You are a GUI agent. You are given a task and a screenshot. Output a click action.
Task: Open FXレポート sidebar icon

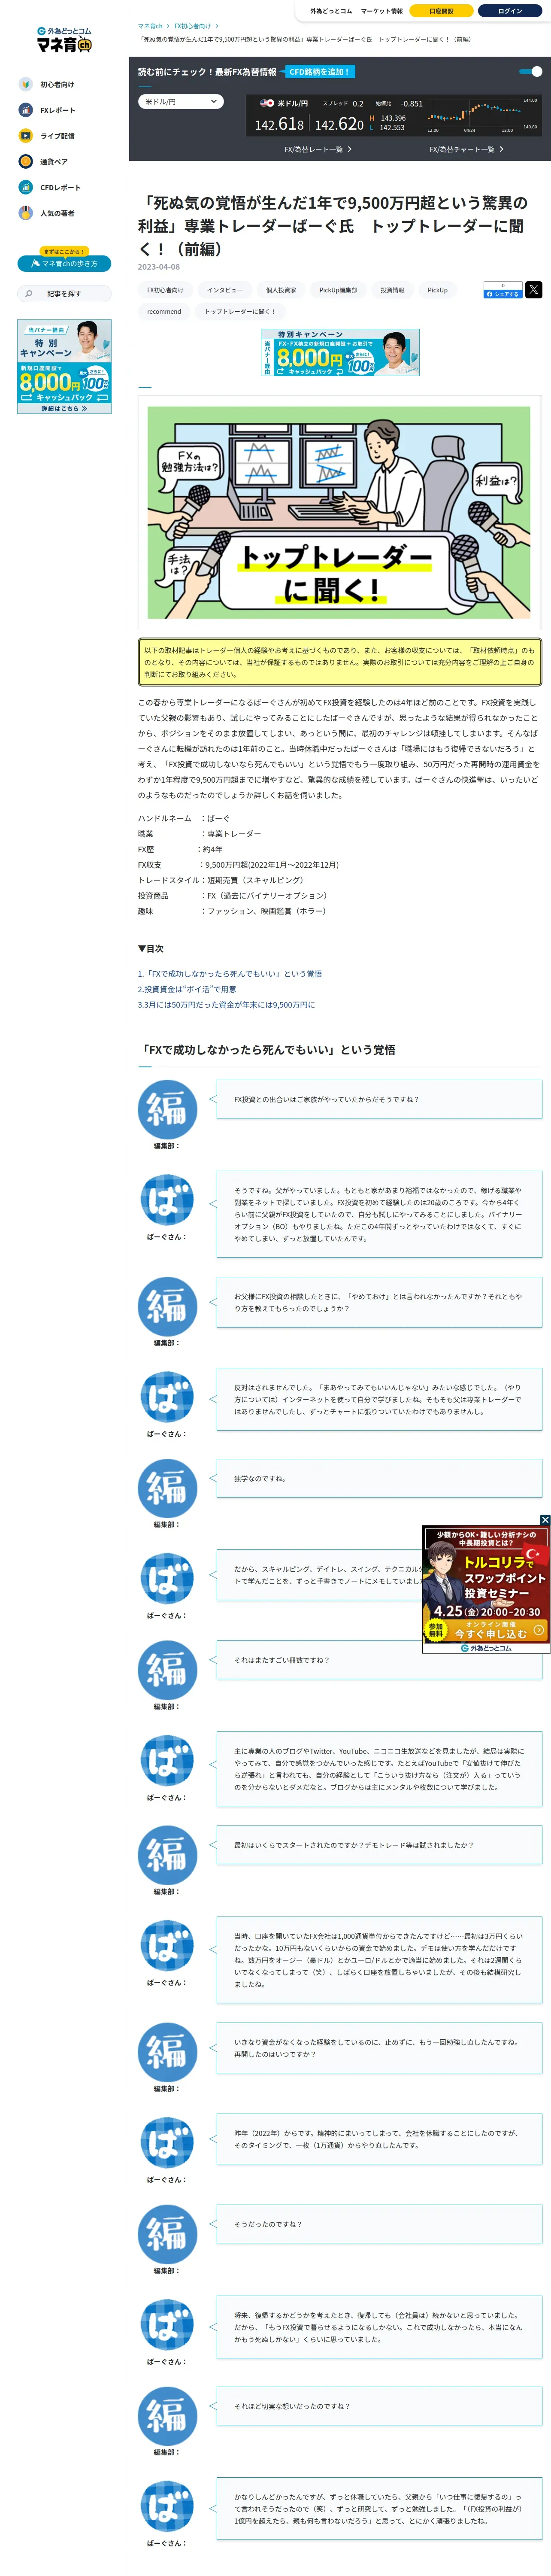coord(26,110)
